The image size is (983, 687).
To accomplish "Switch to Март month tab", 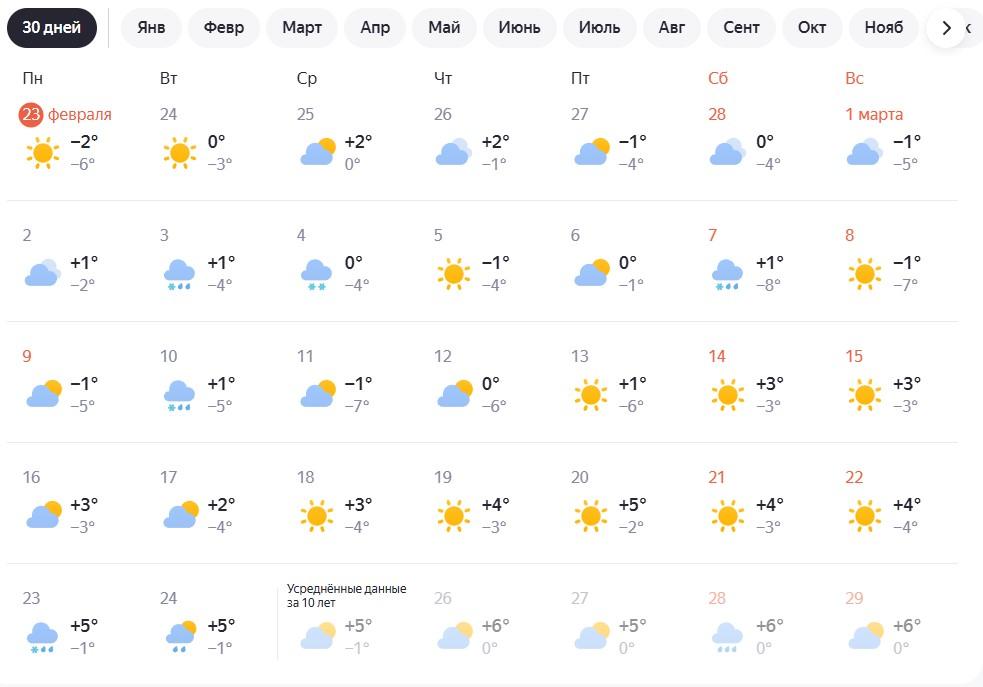I will [302, 28].
